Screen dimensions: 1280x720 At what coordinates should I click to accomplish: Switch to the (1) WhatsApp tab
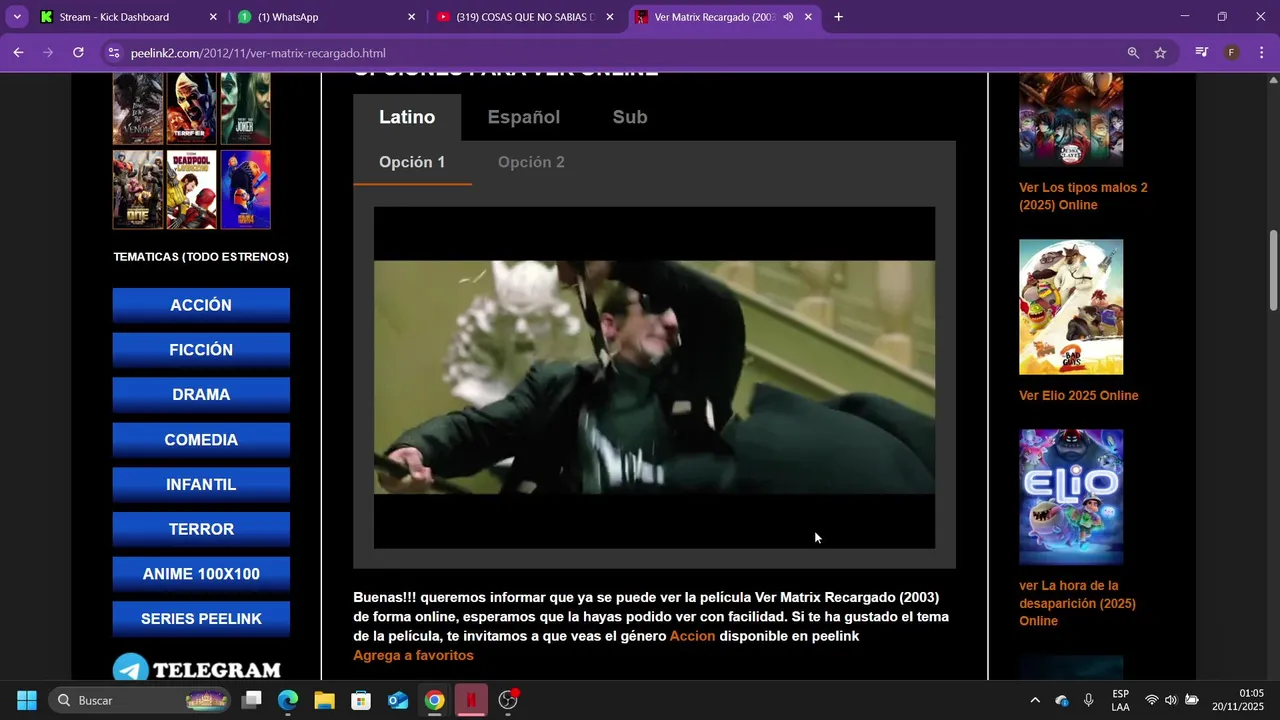326,17
